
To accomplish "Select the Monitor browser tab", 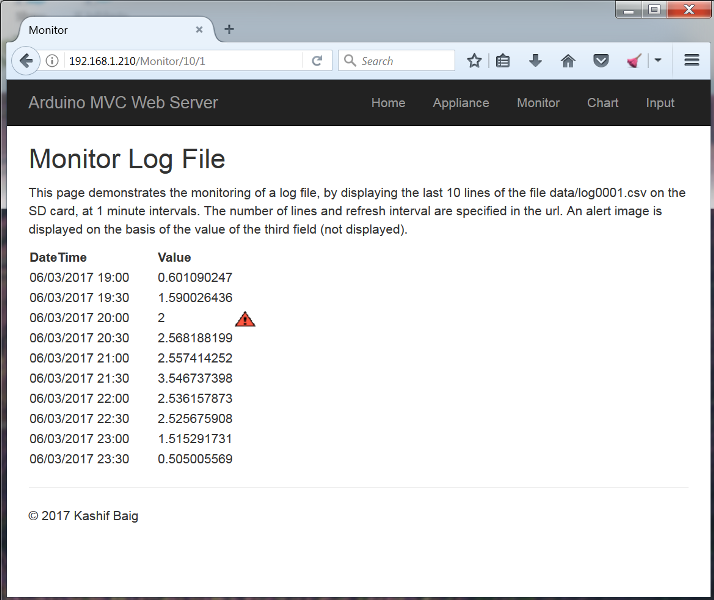I will 116,30.
